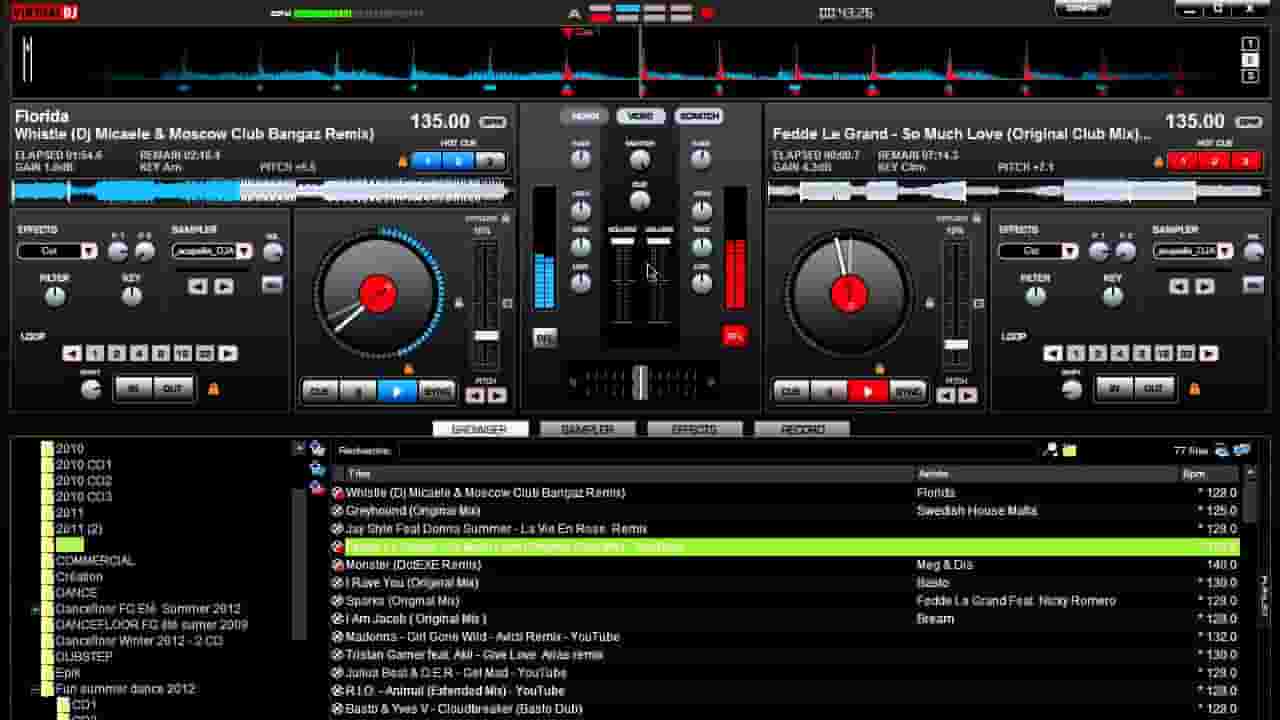
Task: Open the lower EFFECTS tab
Action: tap(694, 429)
